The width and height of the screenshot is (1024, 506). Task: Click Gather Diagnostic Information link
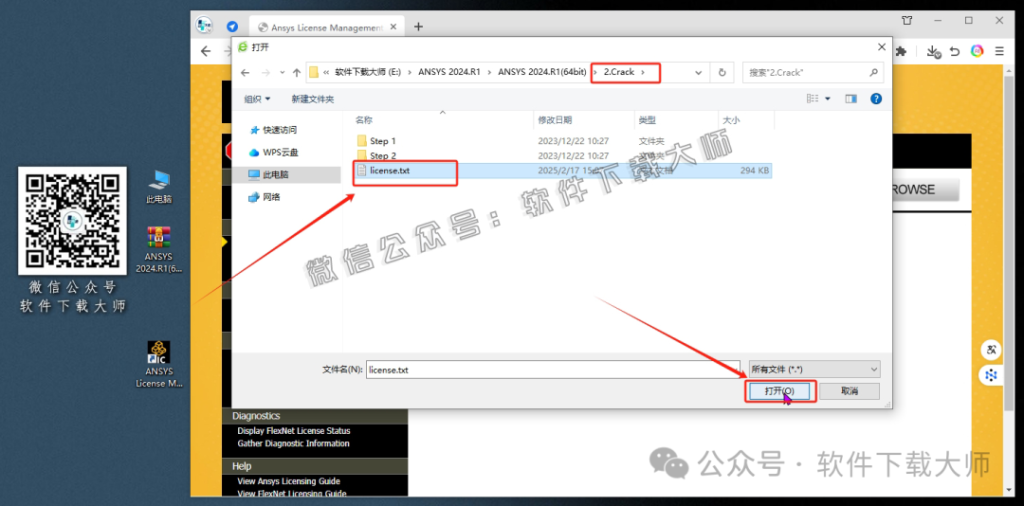click(x=293, y=443)
